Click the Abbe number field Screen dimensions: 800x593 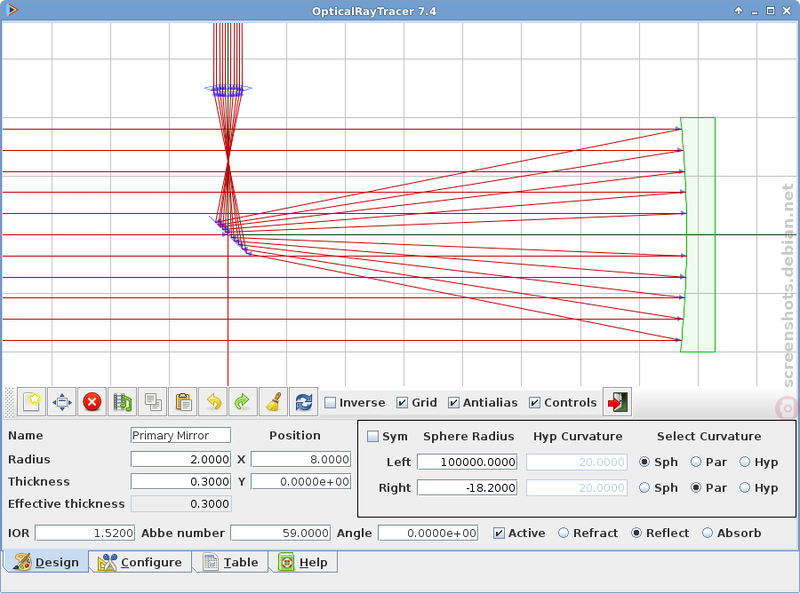(x=280, y=533)
